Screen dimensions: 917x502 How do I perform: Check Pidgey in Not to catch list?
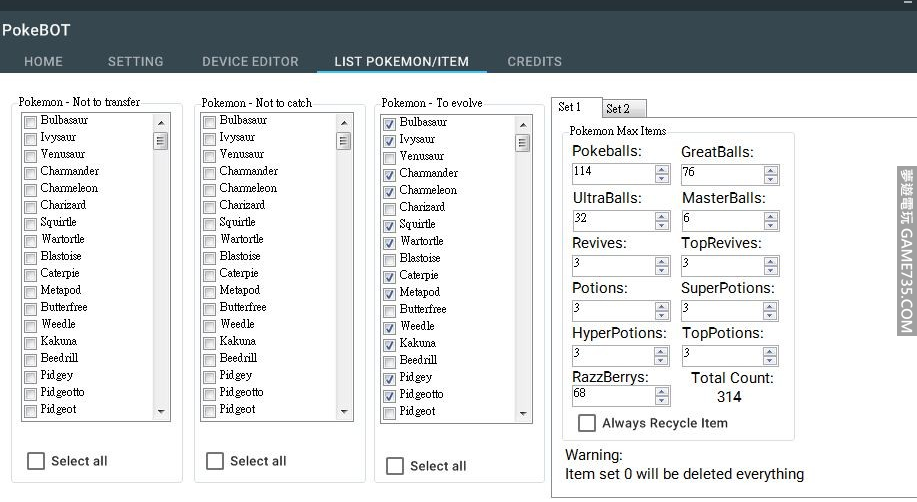pyautogui.click(x=209, y=376)
